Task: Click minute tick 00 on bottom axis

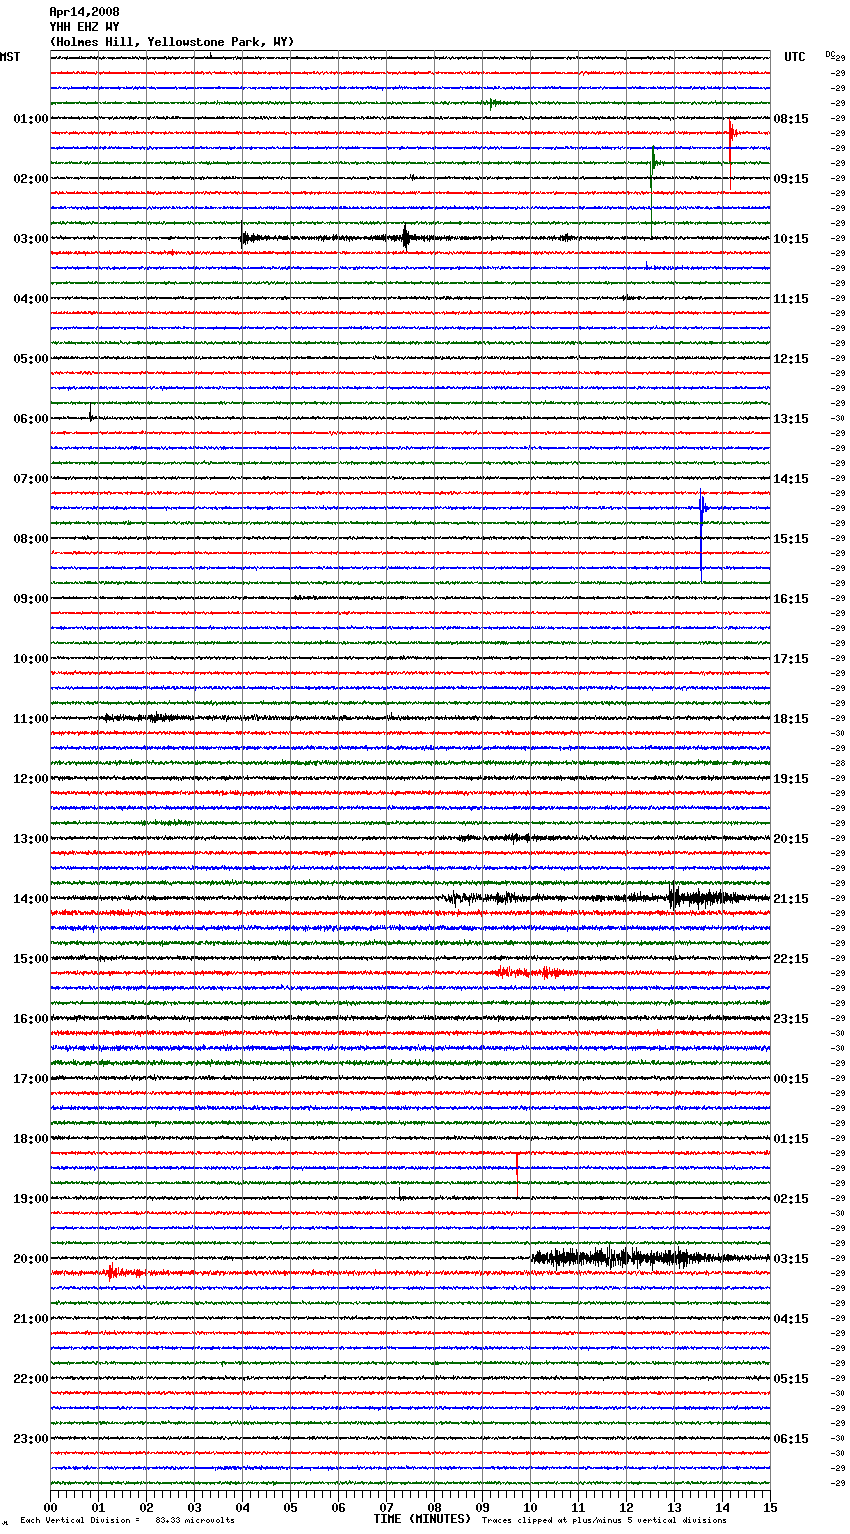Action: (x=50, y=1507)
